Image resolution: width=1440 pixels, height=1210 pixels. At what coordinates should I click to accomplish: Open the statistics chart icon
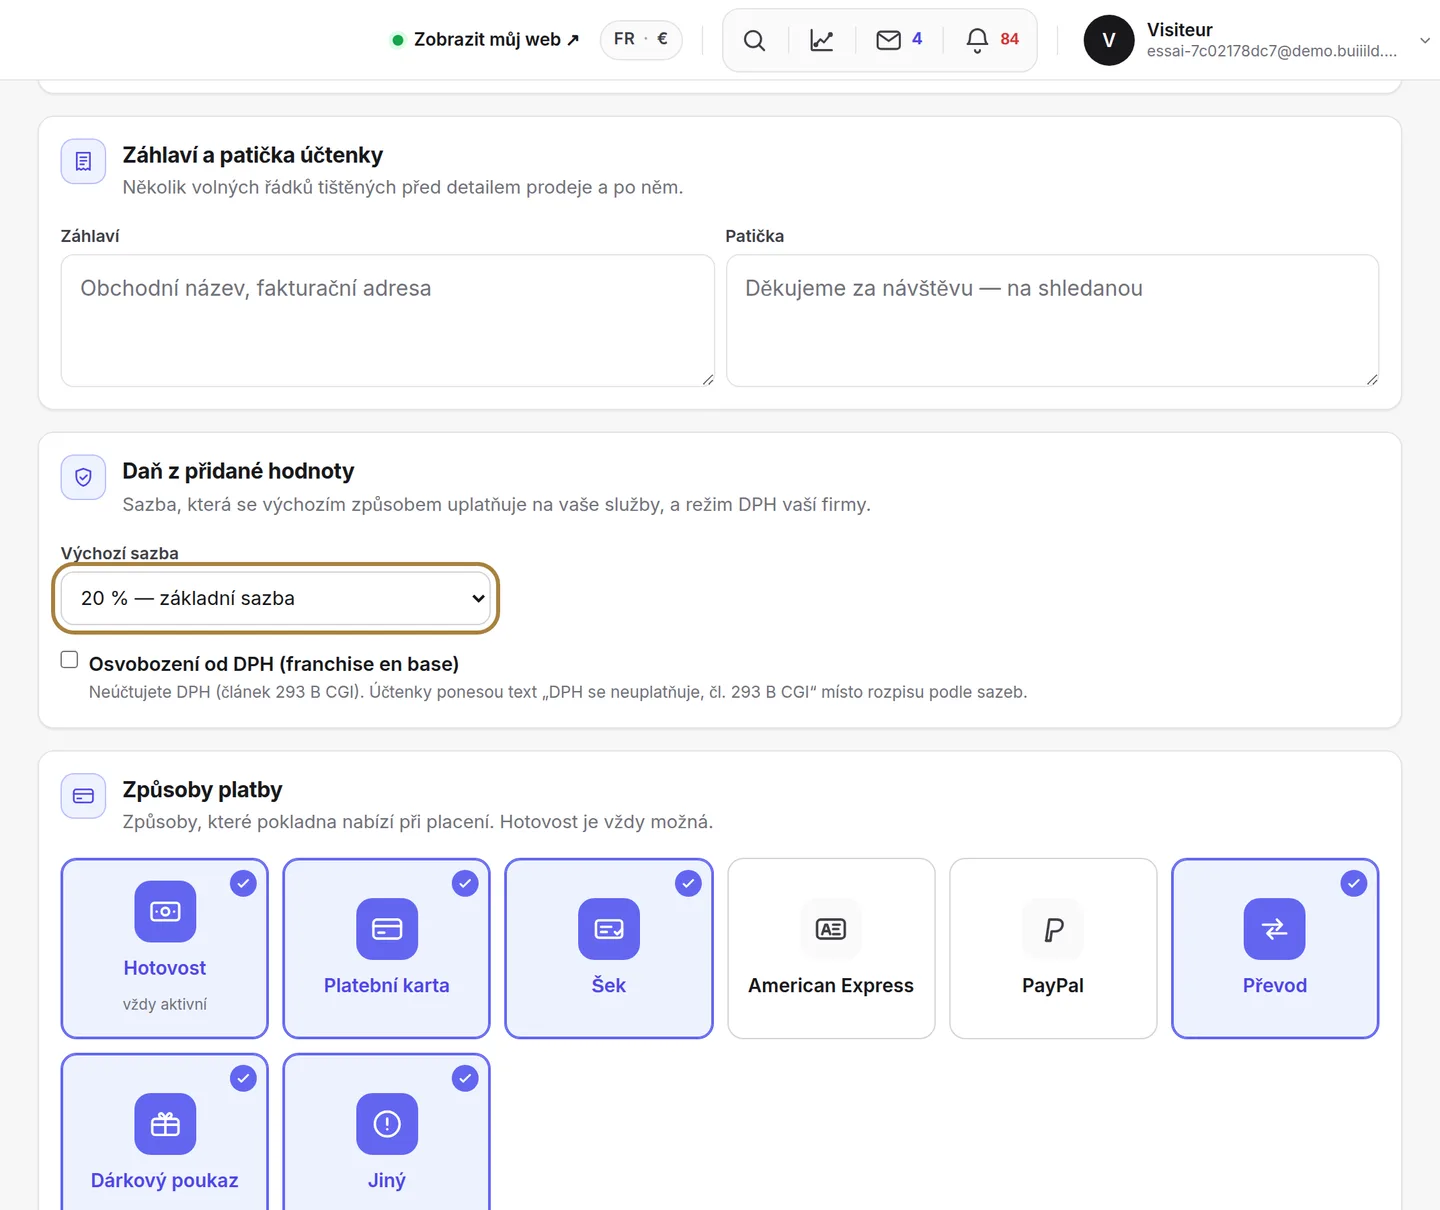point(822,40)
